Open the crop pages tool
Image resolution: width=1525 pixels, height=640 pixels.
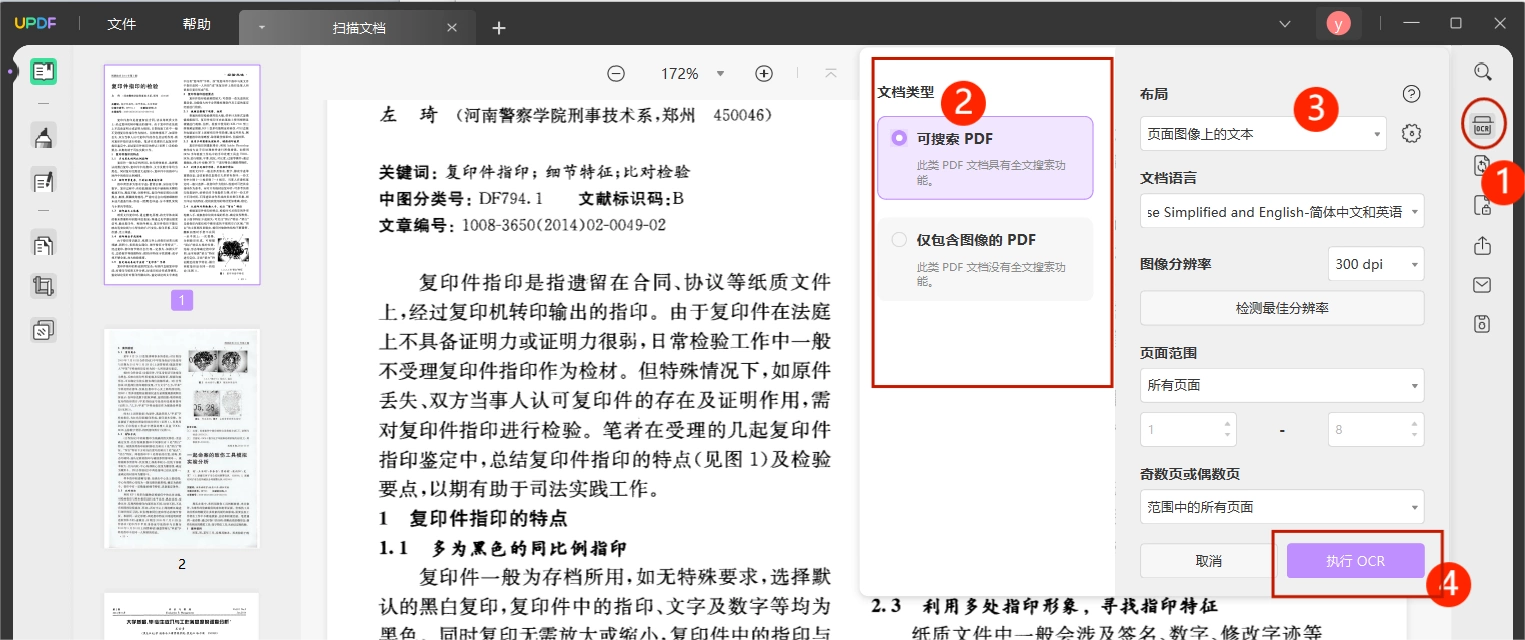click(43, 286)
